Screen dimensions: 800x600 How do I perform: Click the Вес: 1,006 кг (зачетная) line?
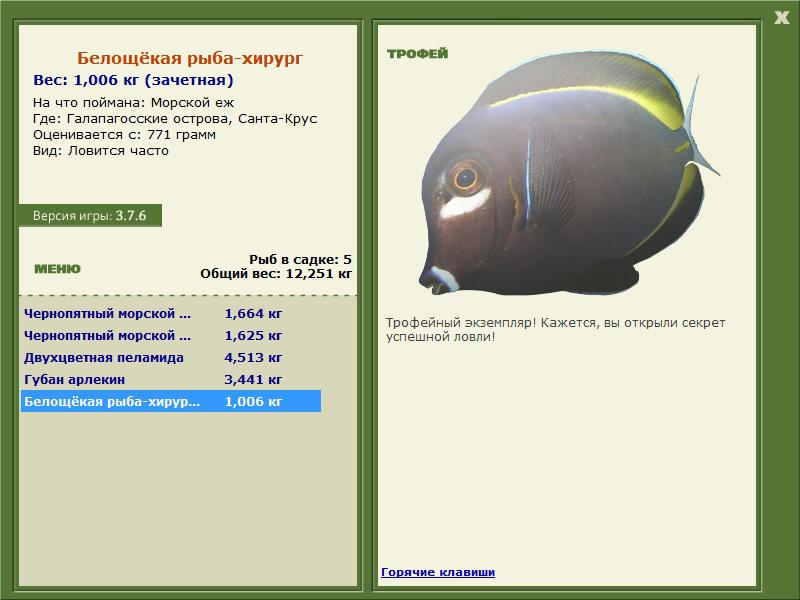pyautogui.click(x=133, y=80)
